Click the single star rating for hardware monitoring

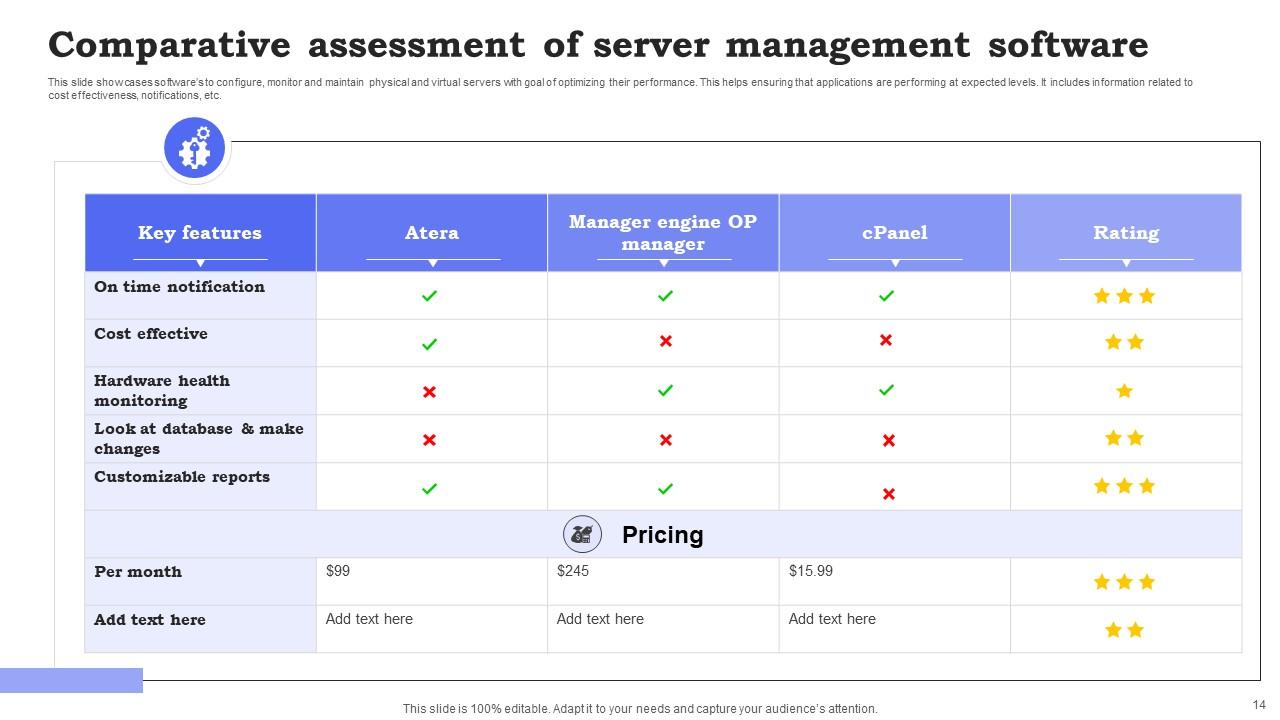(1126, 390)
